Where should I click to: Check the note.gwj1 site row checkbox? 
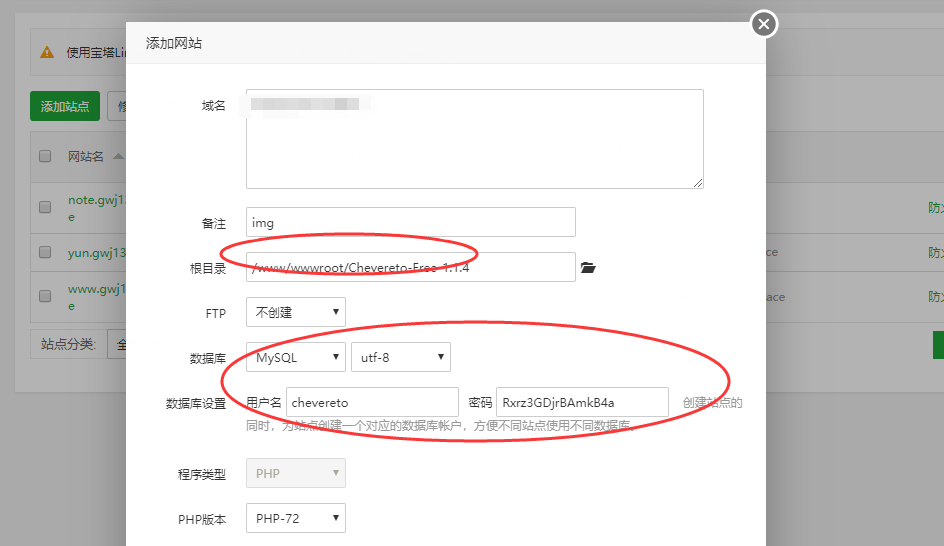tap(45, 207)
